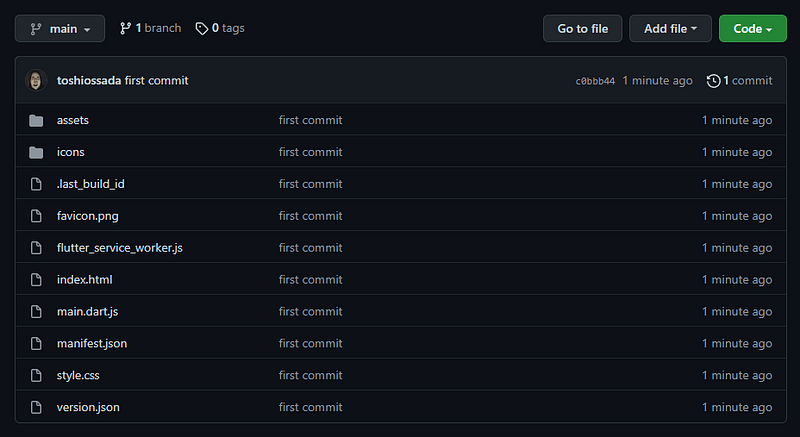Viewport: 800px width, 437px height.
Task: Open the .last_build_id file
Action: 90,184
